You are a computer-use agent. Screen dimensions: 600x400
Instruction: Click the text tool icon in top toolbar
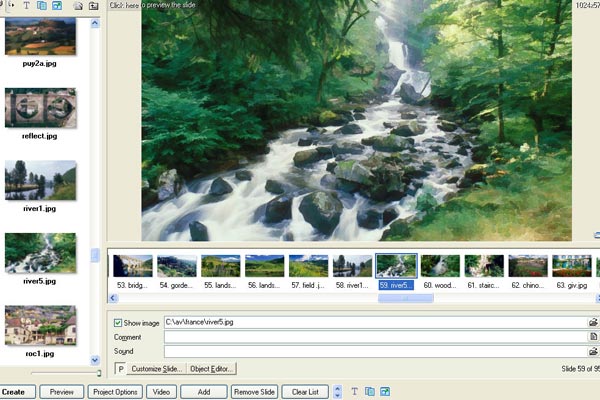26,6
